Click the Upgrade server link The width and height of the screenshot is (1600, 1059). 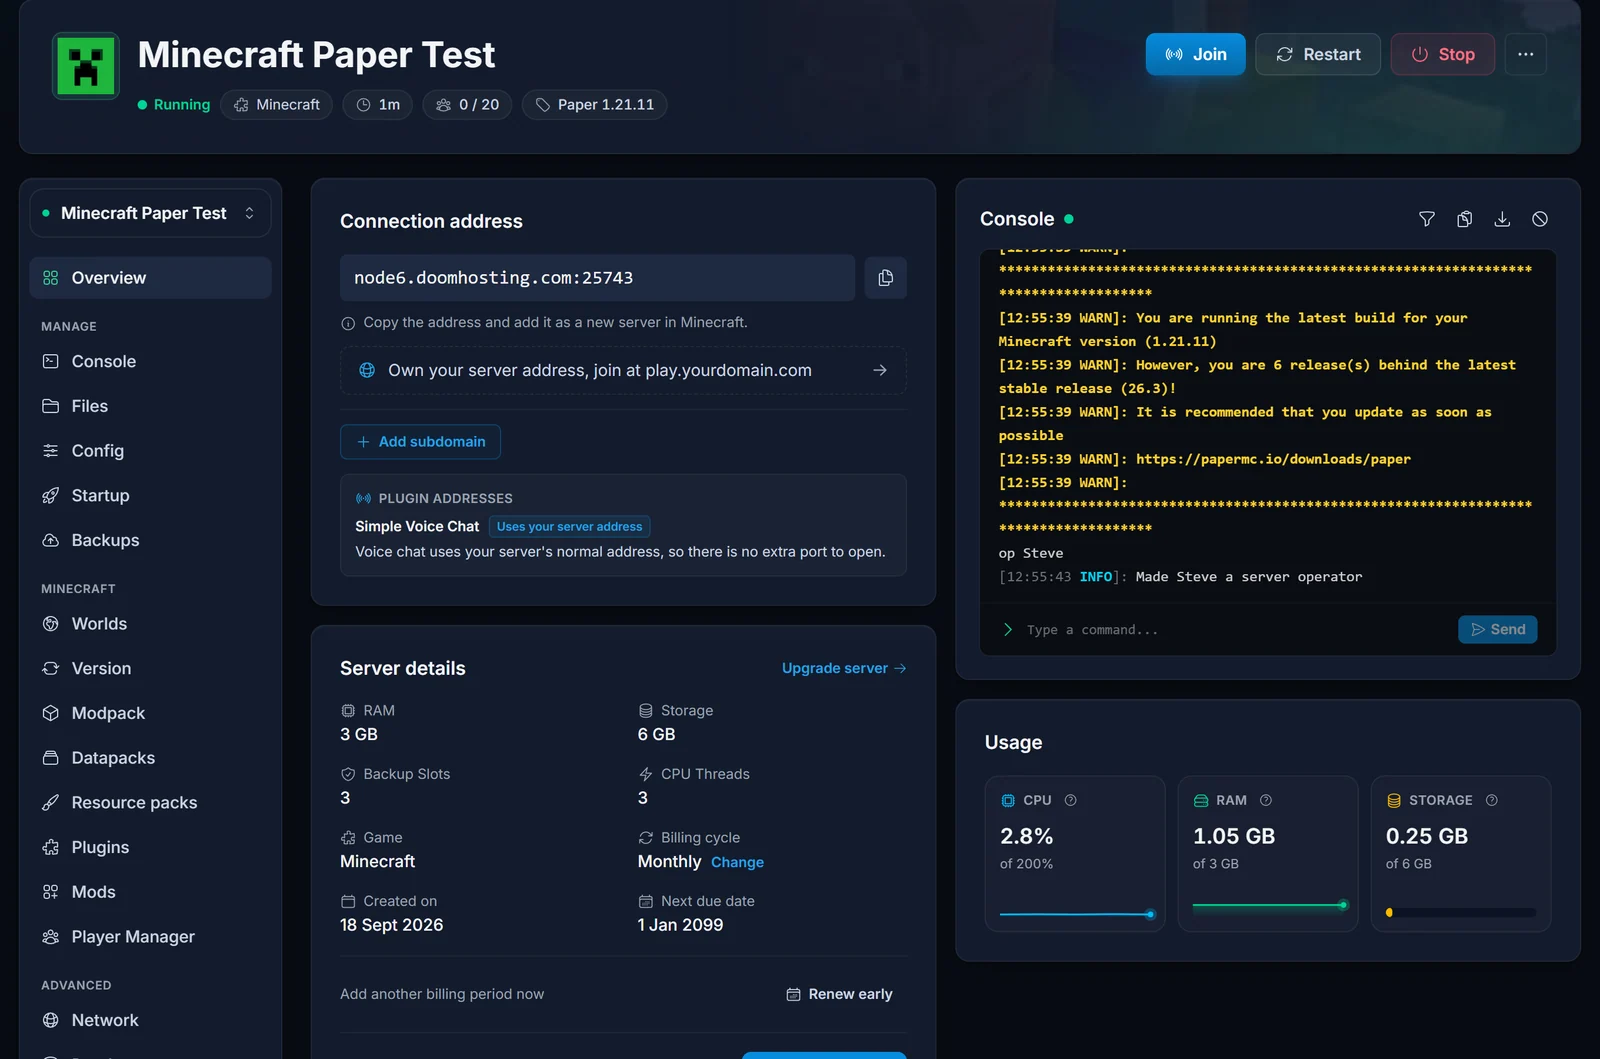click(x=844, y=668)
